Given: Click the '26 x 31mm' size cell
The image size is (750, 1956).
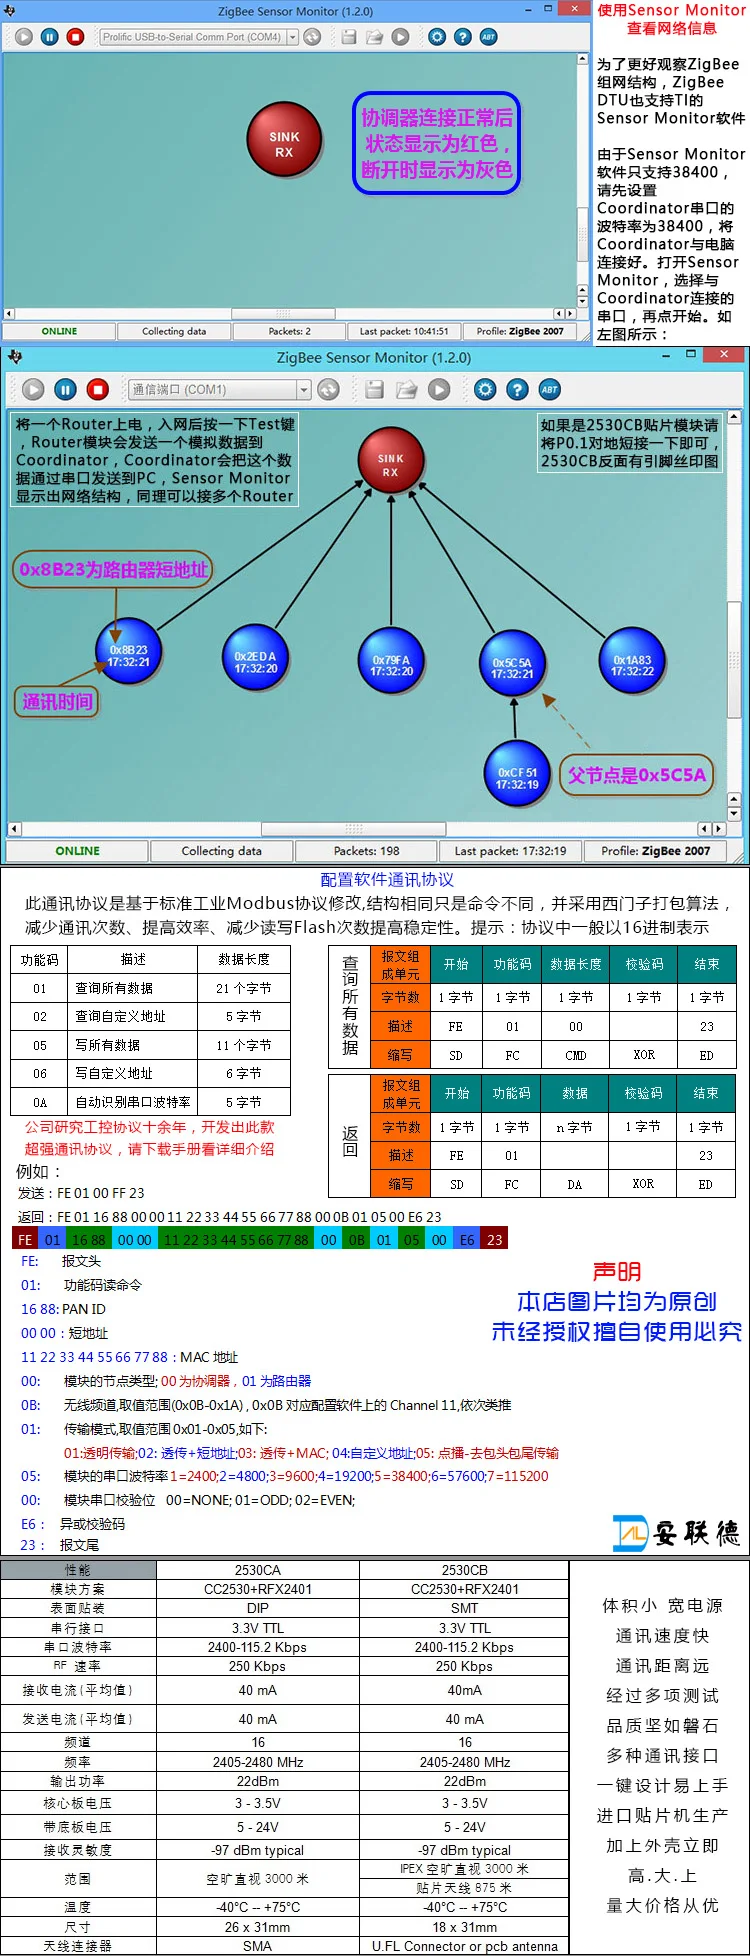Looking at the screenshot, I should pyautogui.click(x=258, y=1927).
